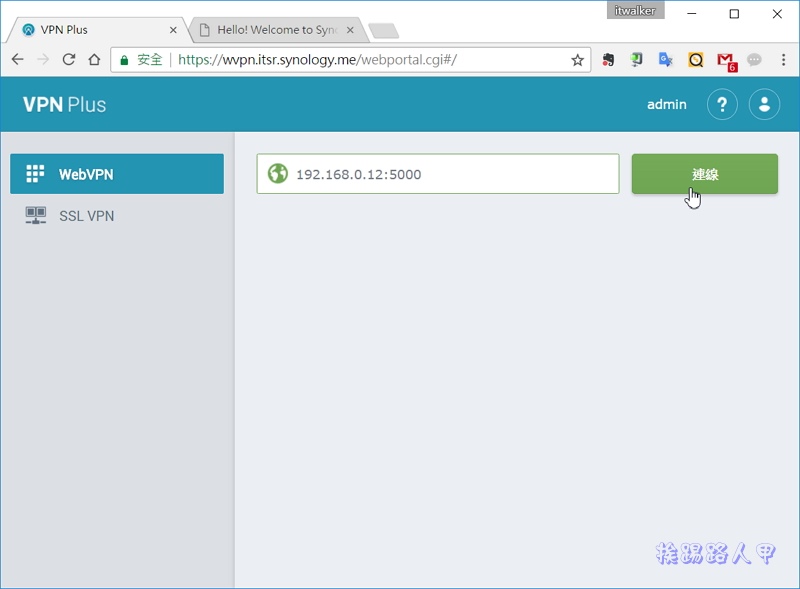Open the Gmail checker extension with badge 6
800x589 pixels.
727,61
